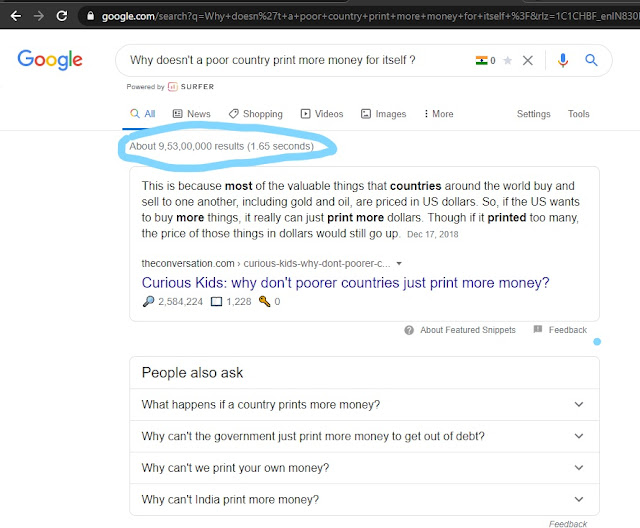The image size is (640, 528).
Task: Click the People also ask heading
Action: [x=192, y=373]
